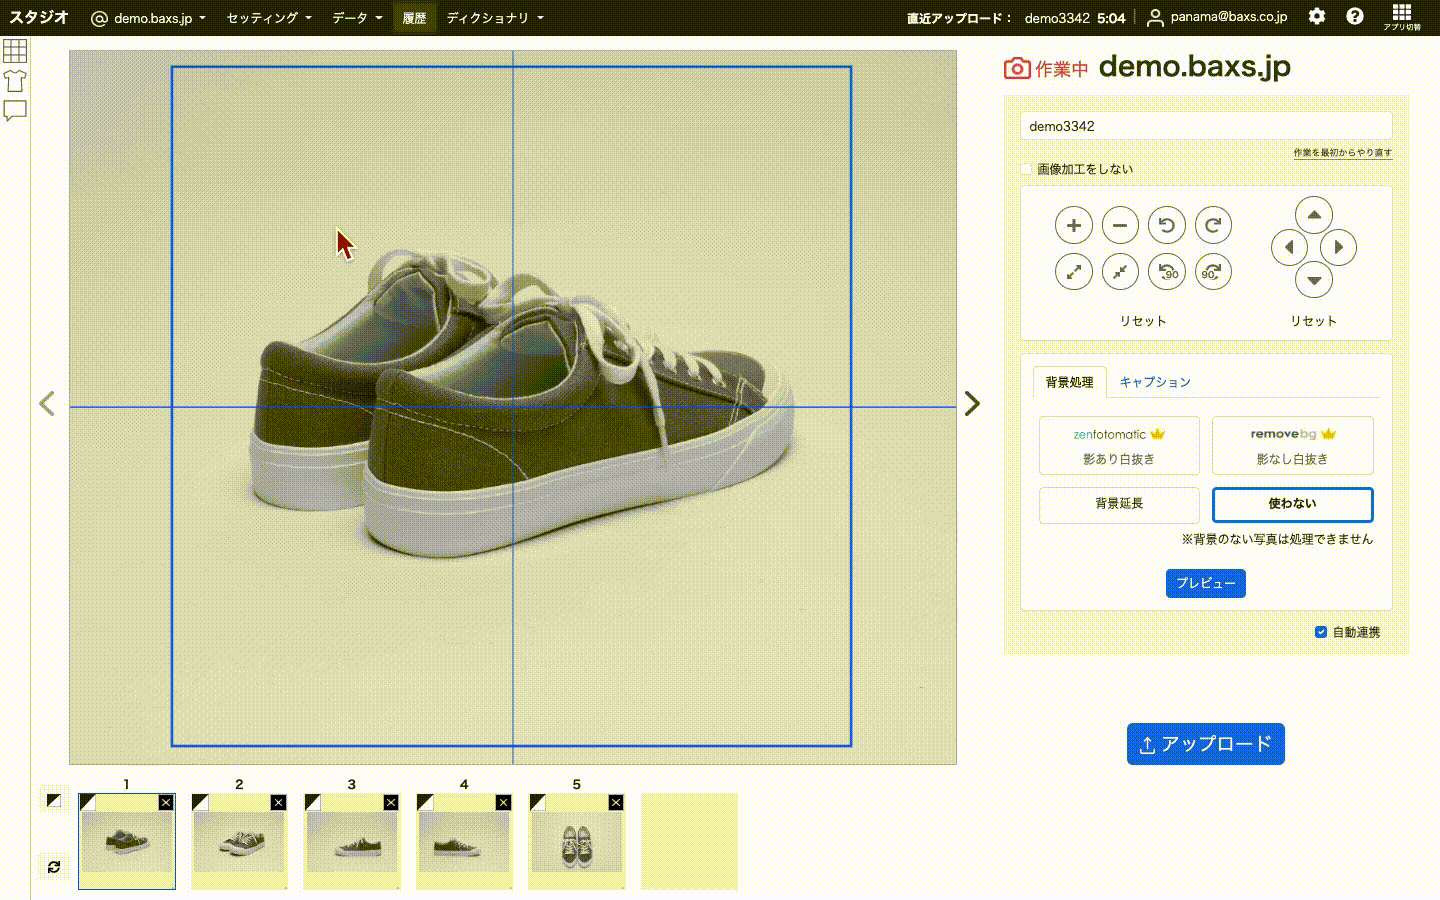The width and height of the screenshot is (1440, 900).
Task: Open the shirt icon in left sidebar
Action: point(15,80)
